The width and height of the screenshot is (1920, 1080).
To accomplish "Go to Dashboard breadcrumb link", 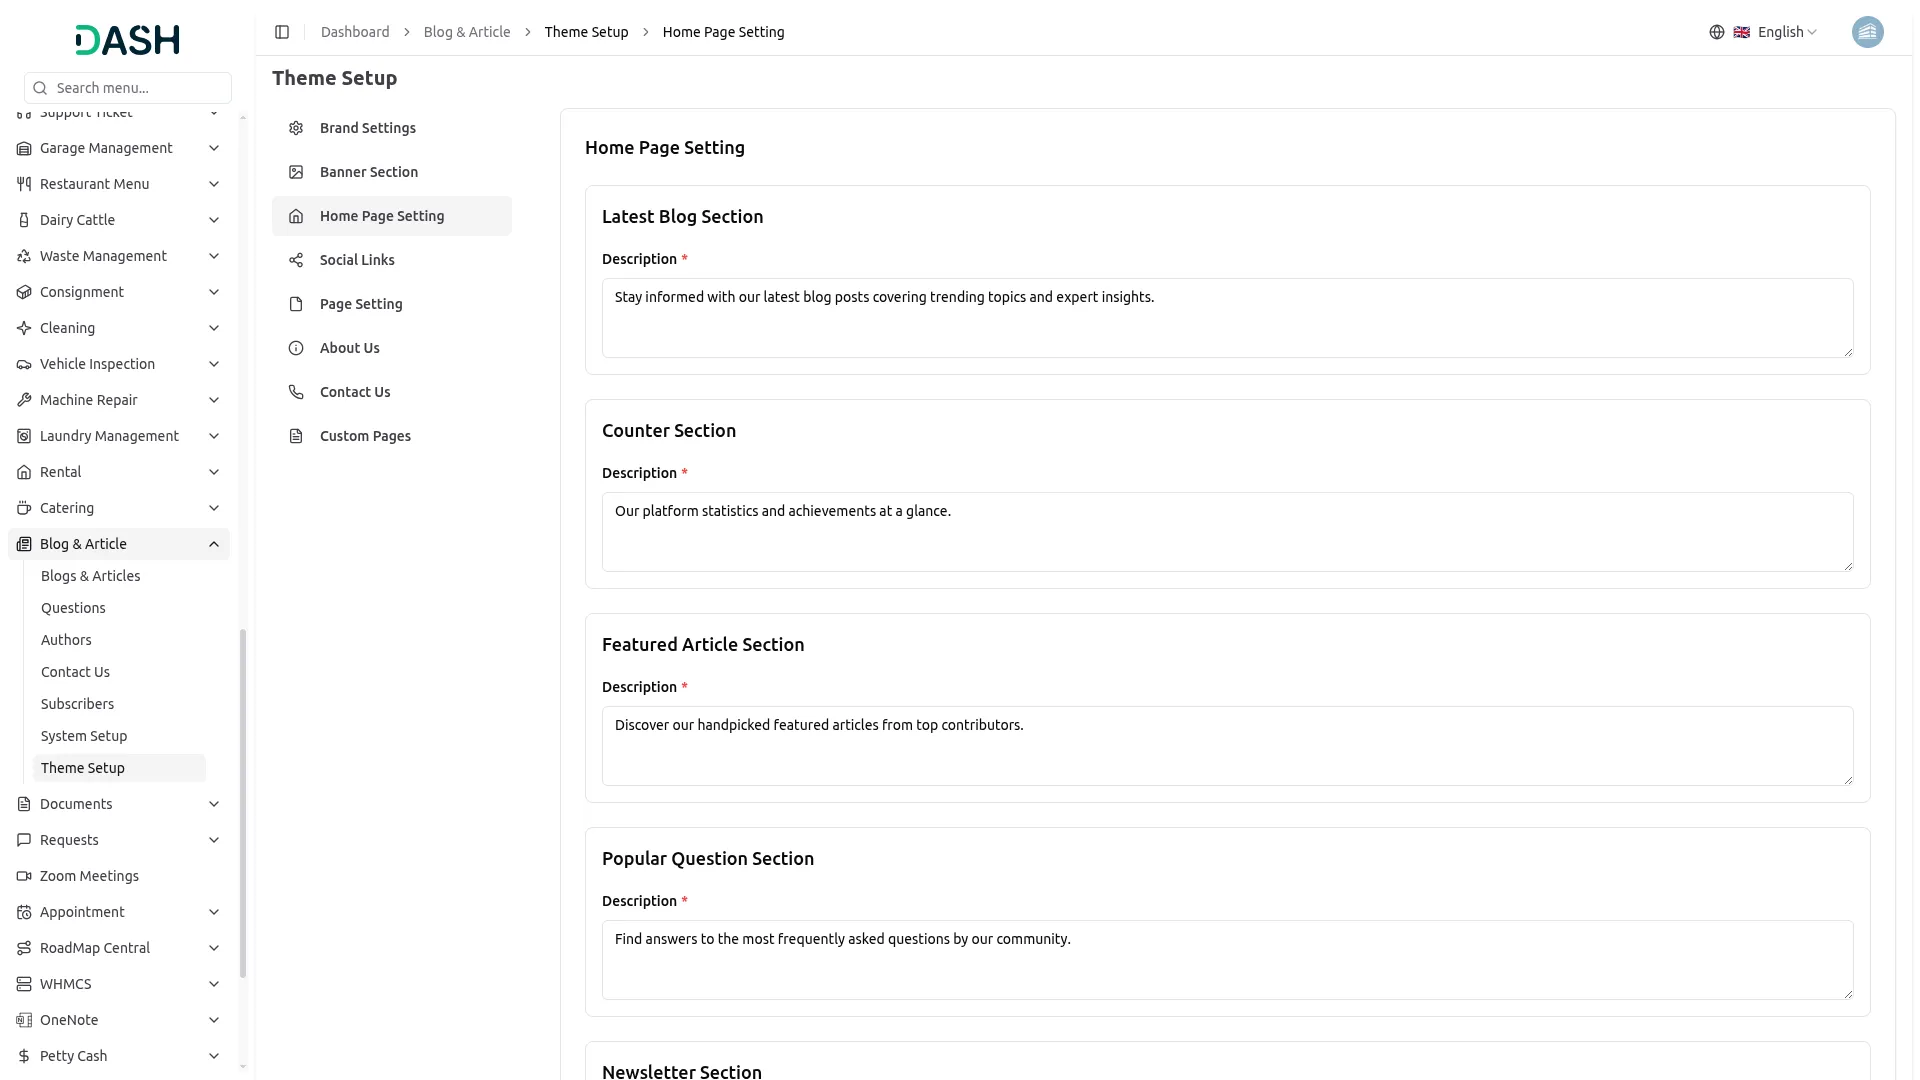I will pos(355,32).
